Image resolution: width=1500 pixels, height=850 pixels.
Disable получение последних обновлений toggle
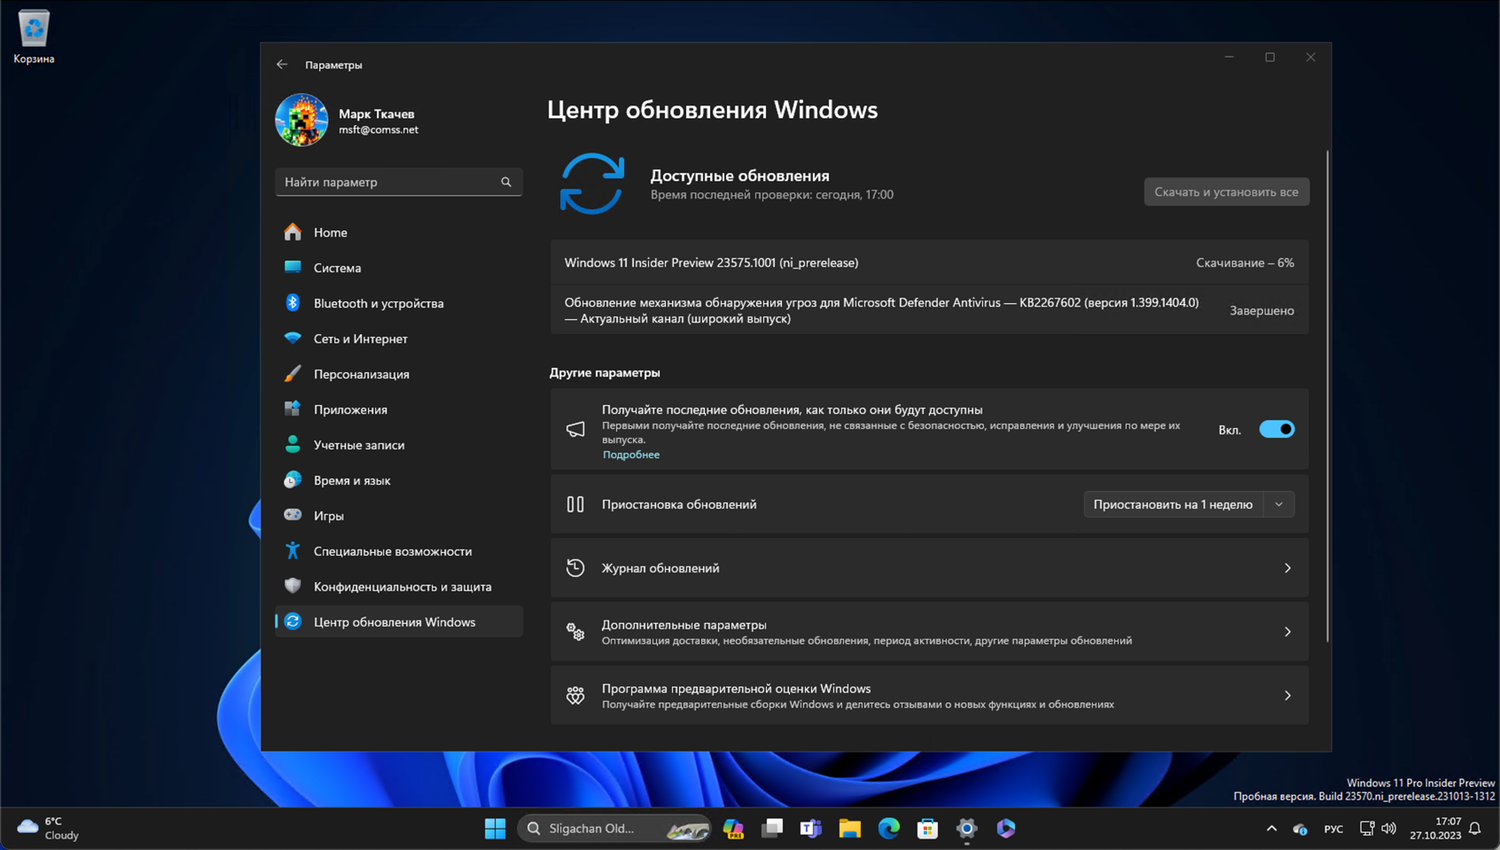(1275, 428)
